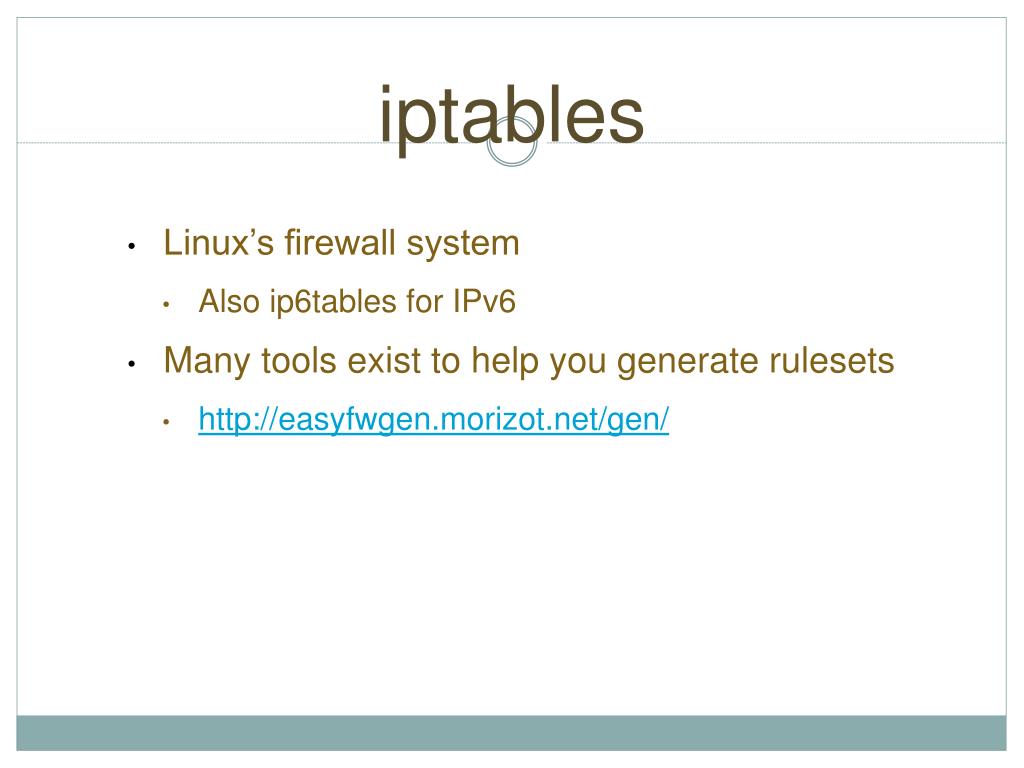Viewport: 1024px width, 768px height.
Task: Click the dotted divider line left of title
Action: (x=198, y=142)
